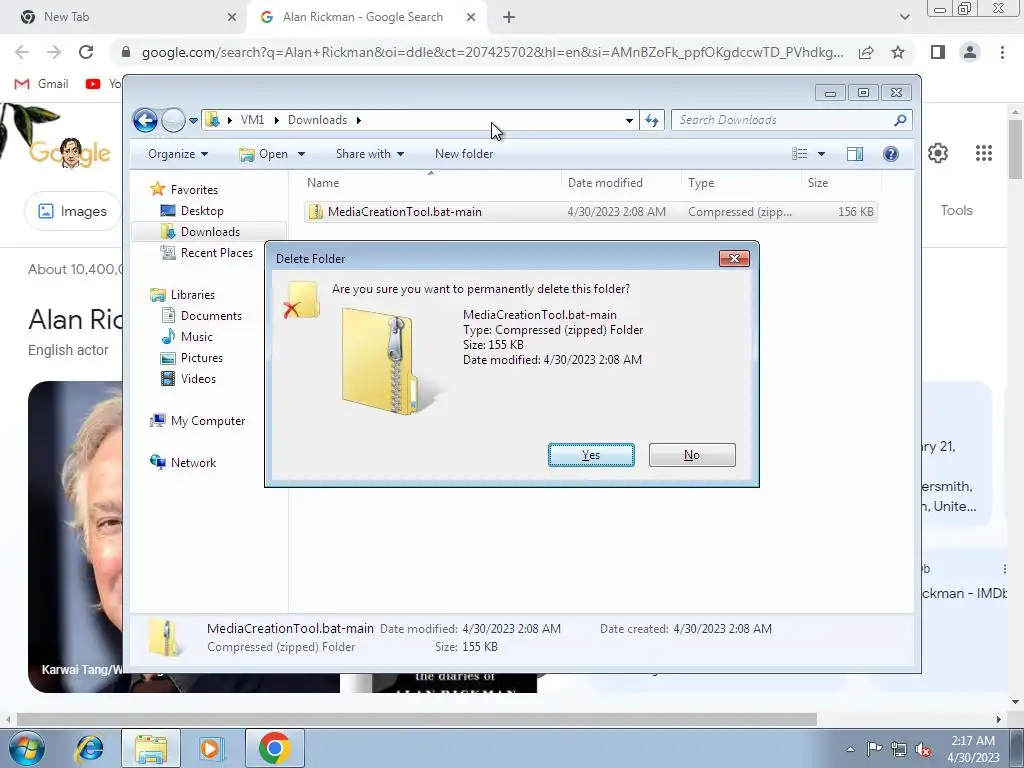Cancel deletion with the No button
This screenshot has width=1024, height=768.
692,455
